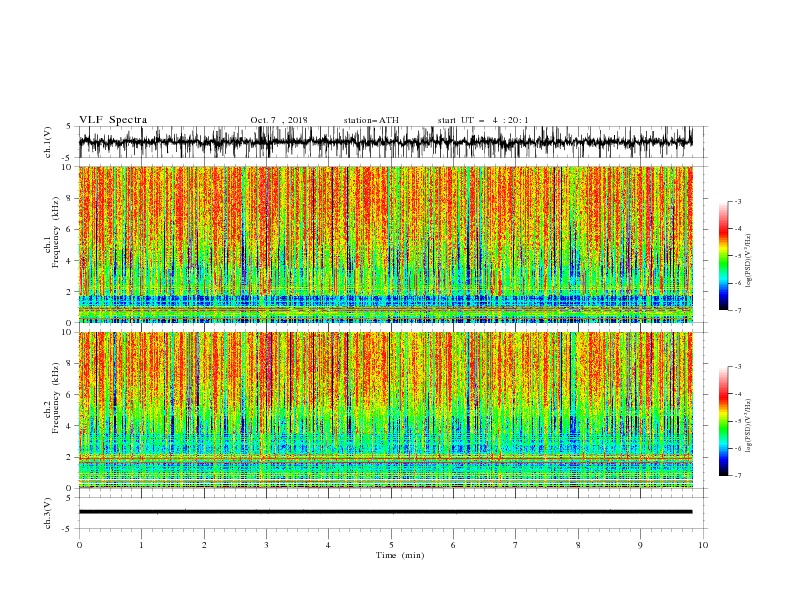Click time-axis tick label "3"
The height and width of the screenshot is (612, 792).
266,545
